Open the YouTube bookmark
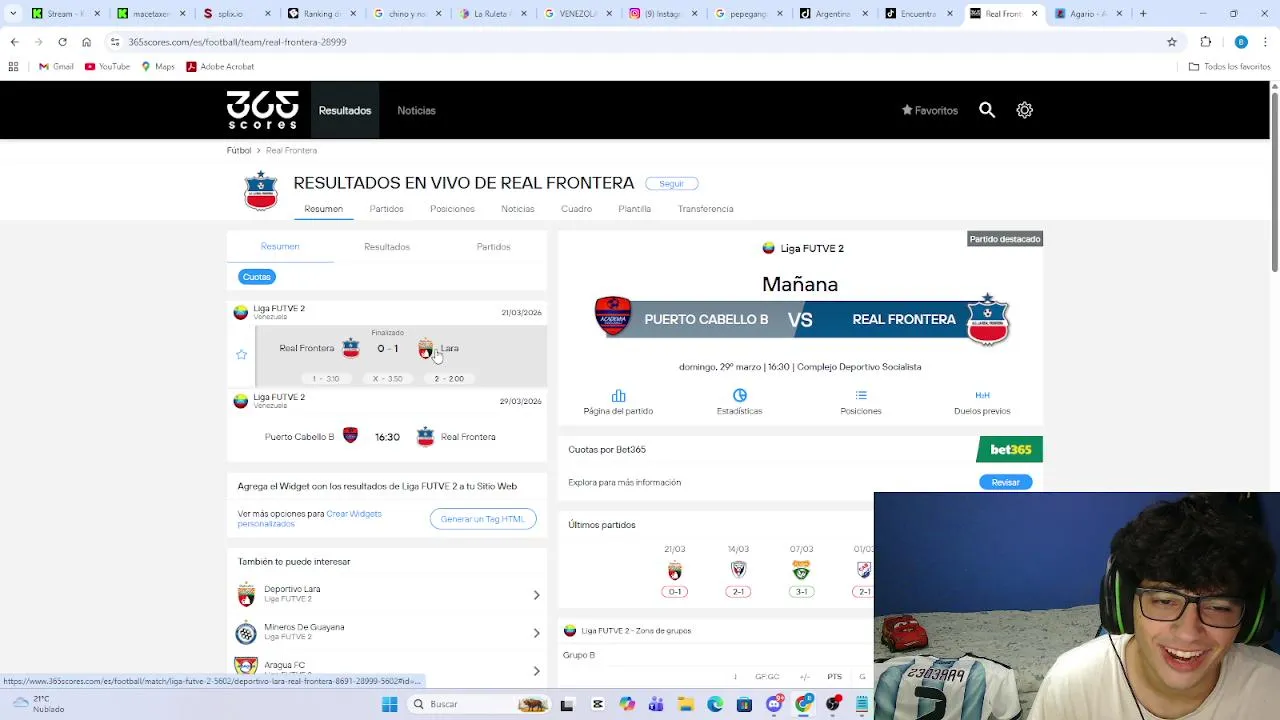1280x720 pixels. click(107, 66)
